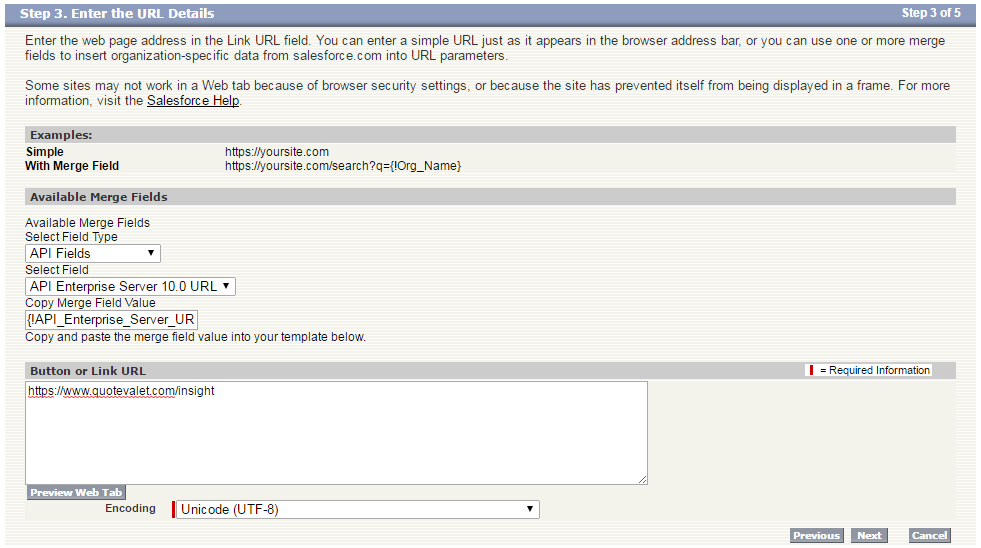The height and width of the screenshot is (548, 981).
Task: Click the Button or Link URL section header
Action: [88, 371]
